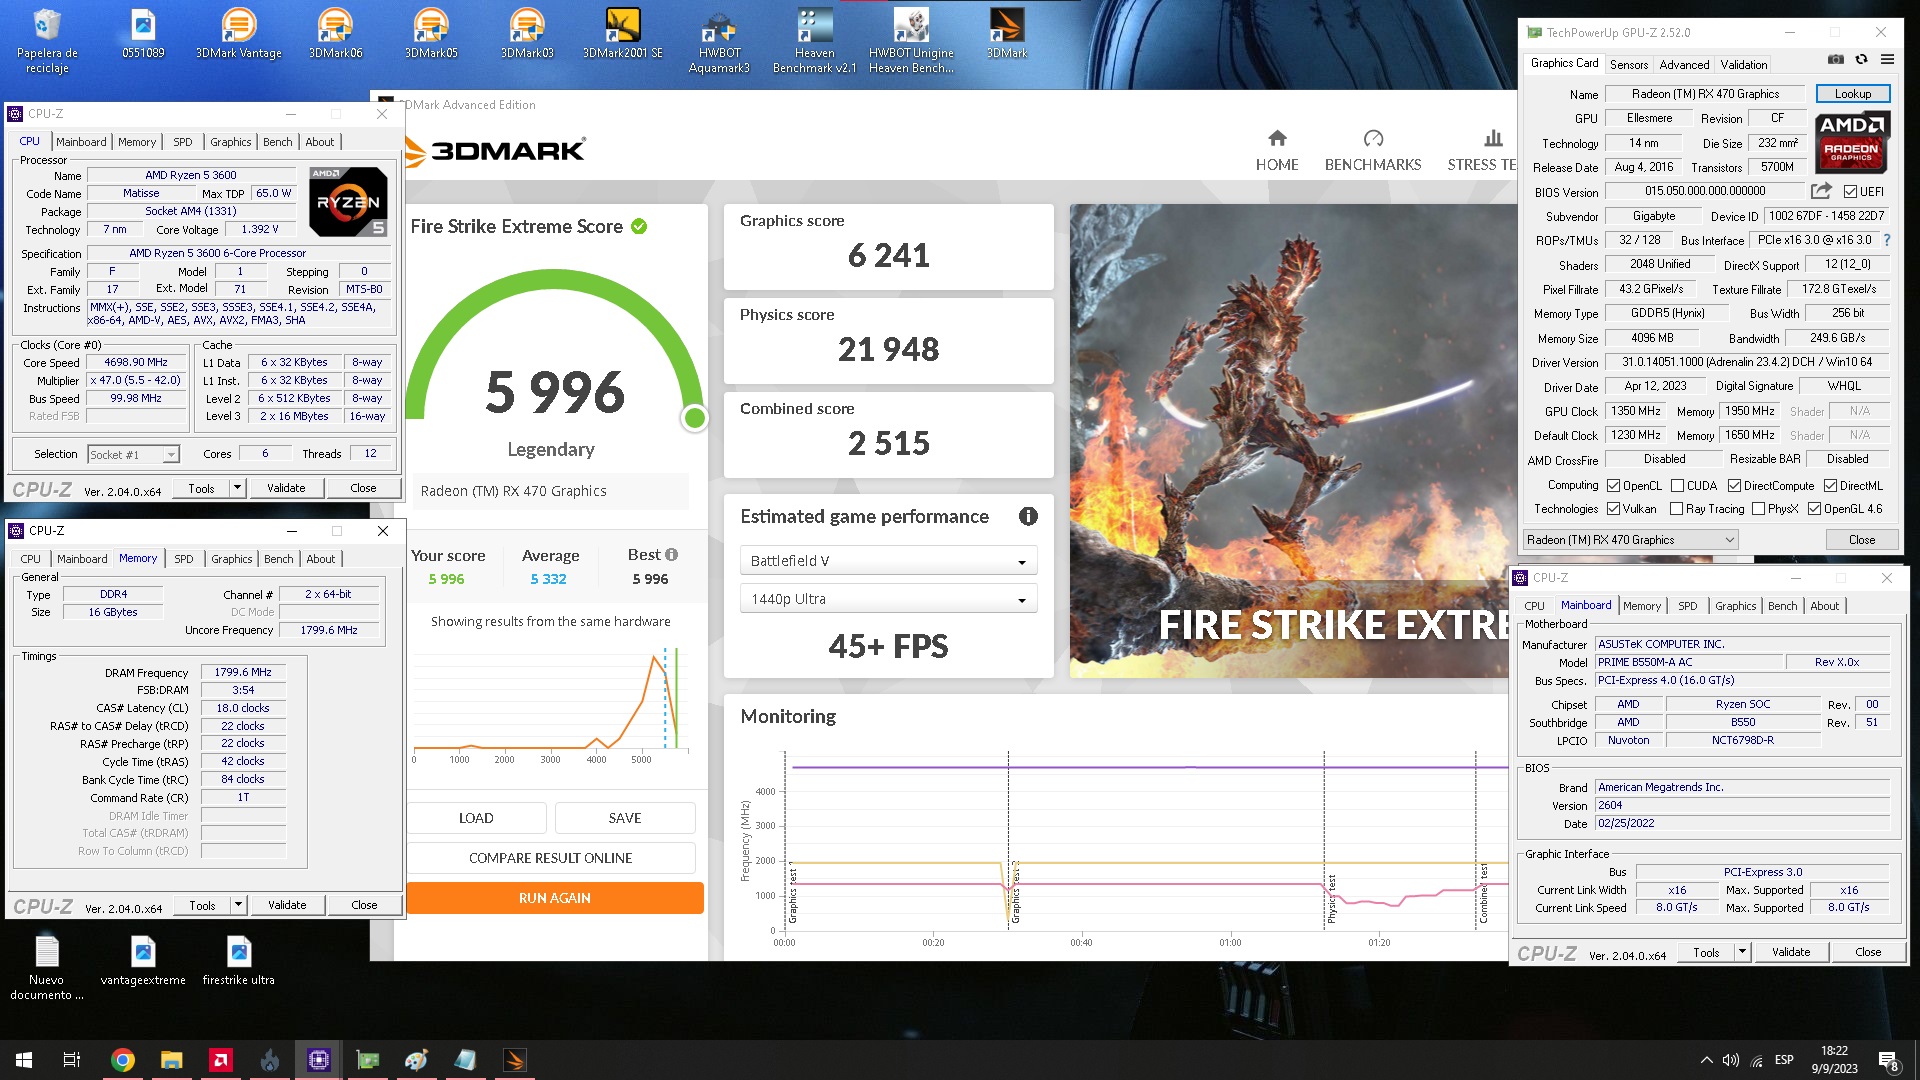The height and width of the screenshot is (1080, 1920).
Task: Open the vantageextreme image file
Action: coord(143,960)
